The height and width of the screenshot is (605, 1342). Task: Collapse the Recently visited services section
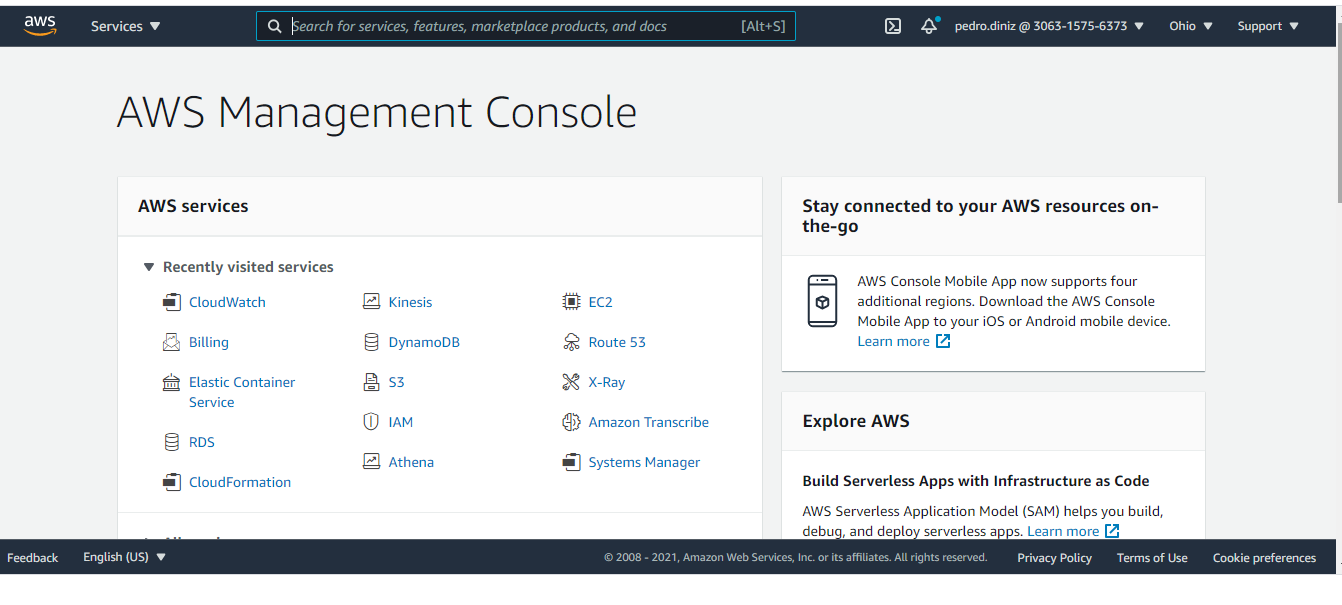tap(149, 267)
